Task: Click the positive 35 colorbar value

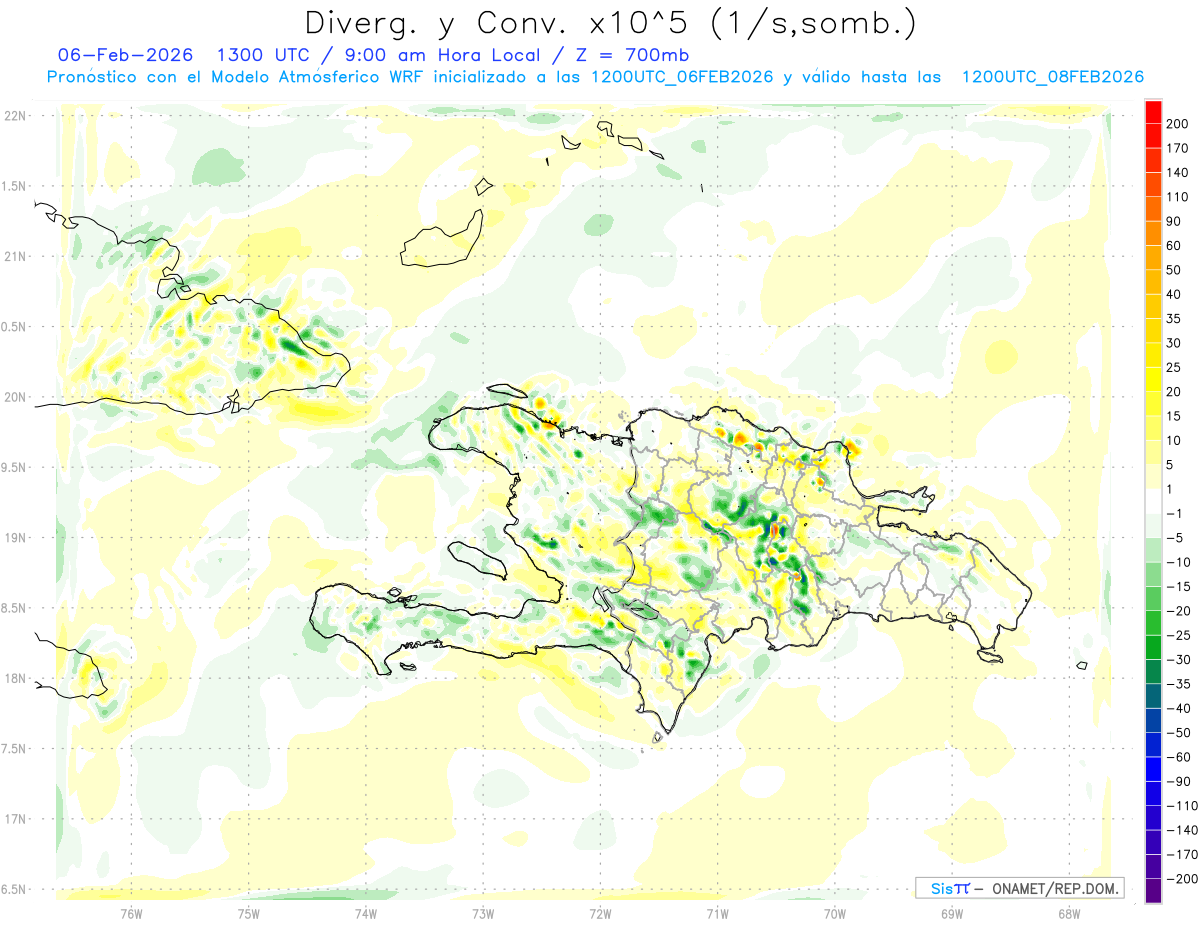Action: tap(1174, 319)
